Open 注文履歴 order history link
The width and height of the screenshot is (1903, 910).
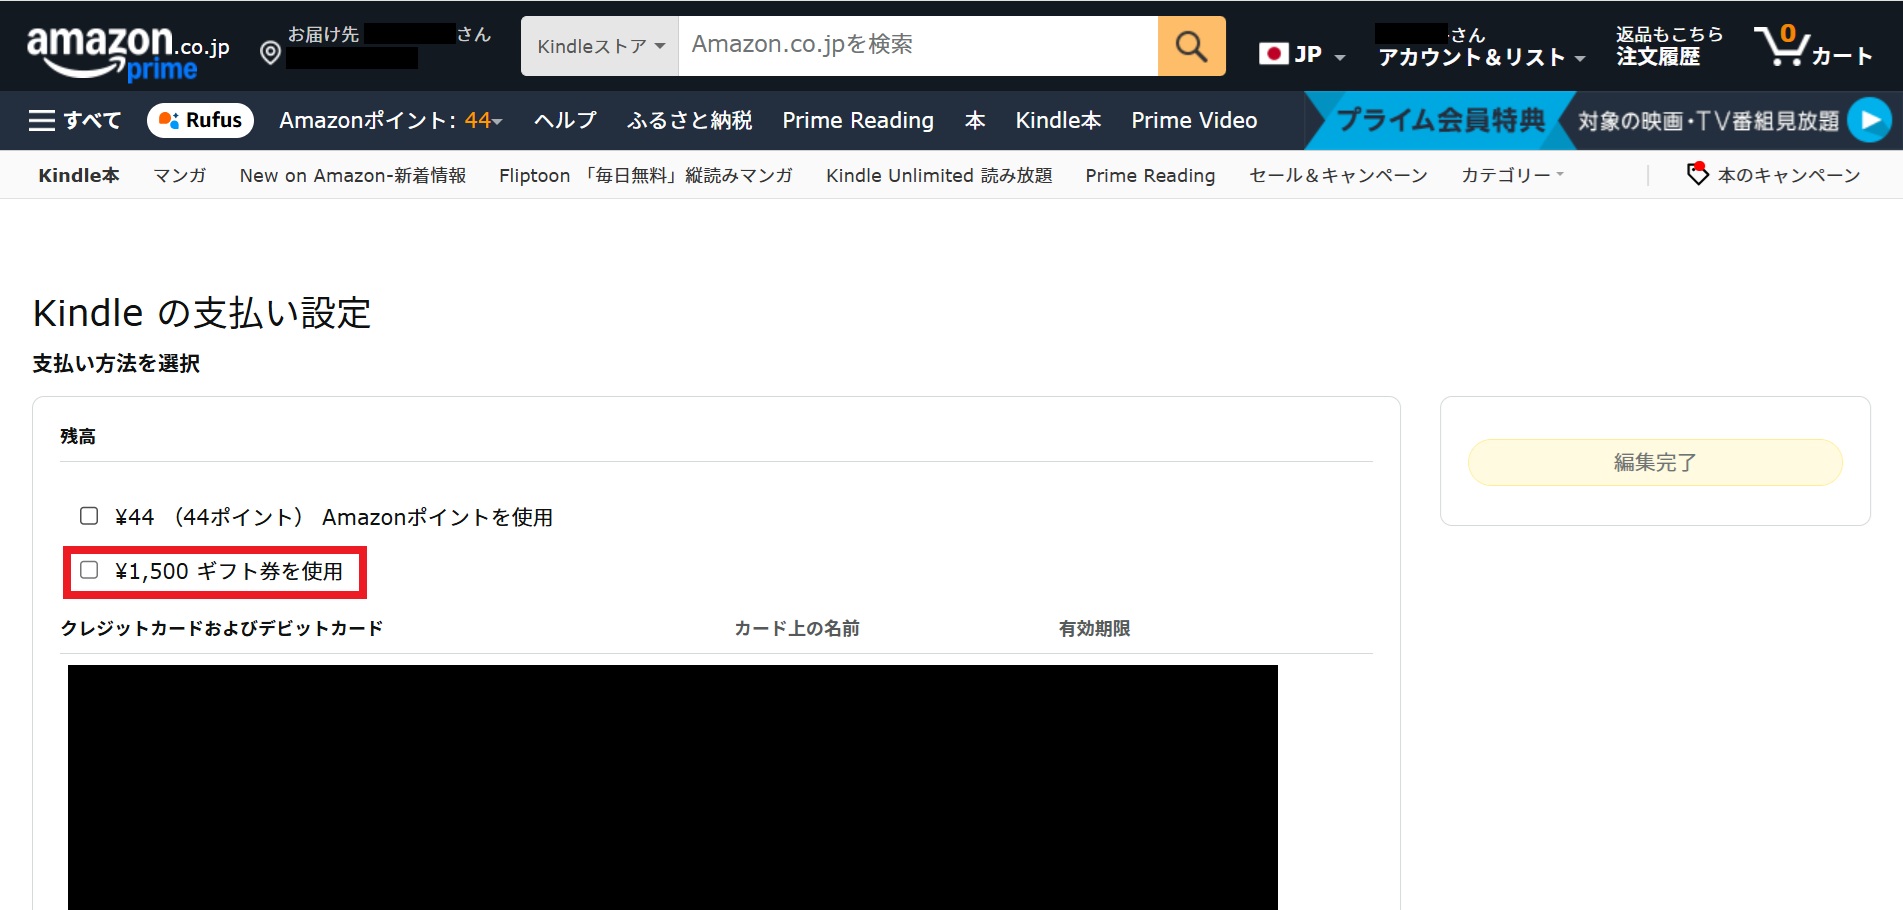click(1658, 57)
